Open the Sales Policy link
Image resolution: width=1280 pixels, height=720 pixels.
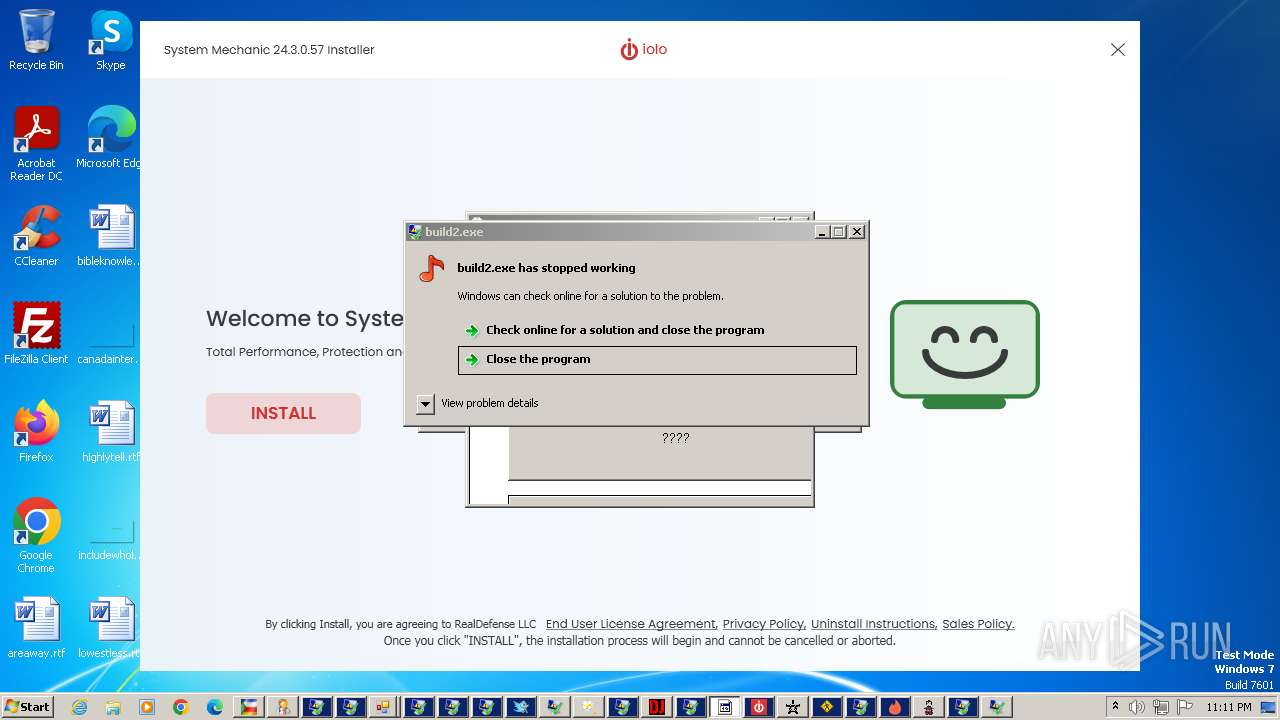(978, 624)
